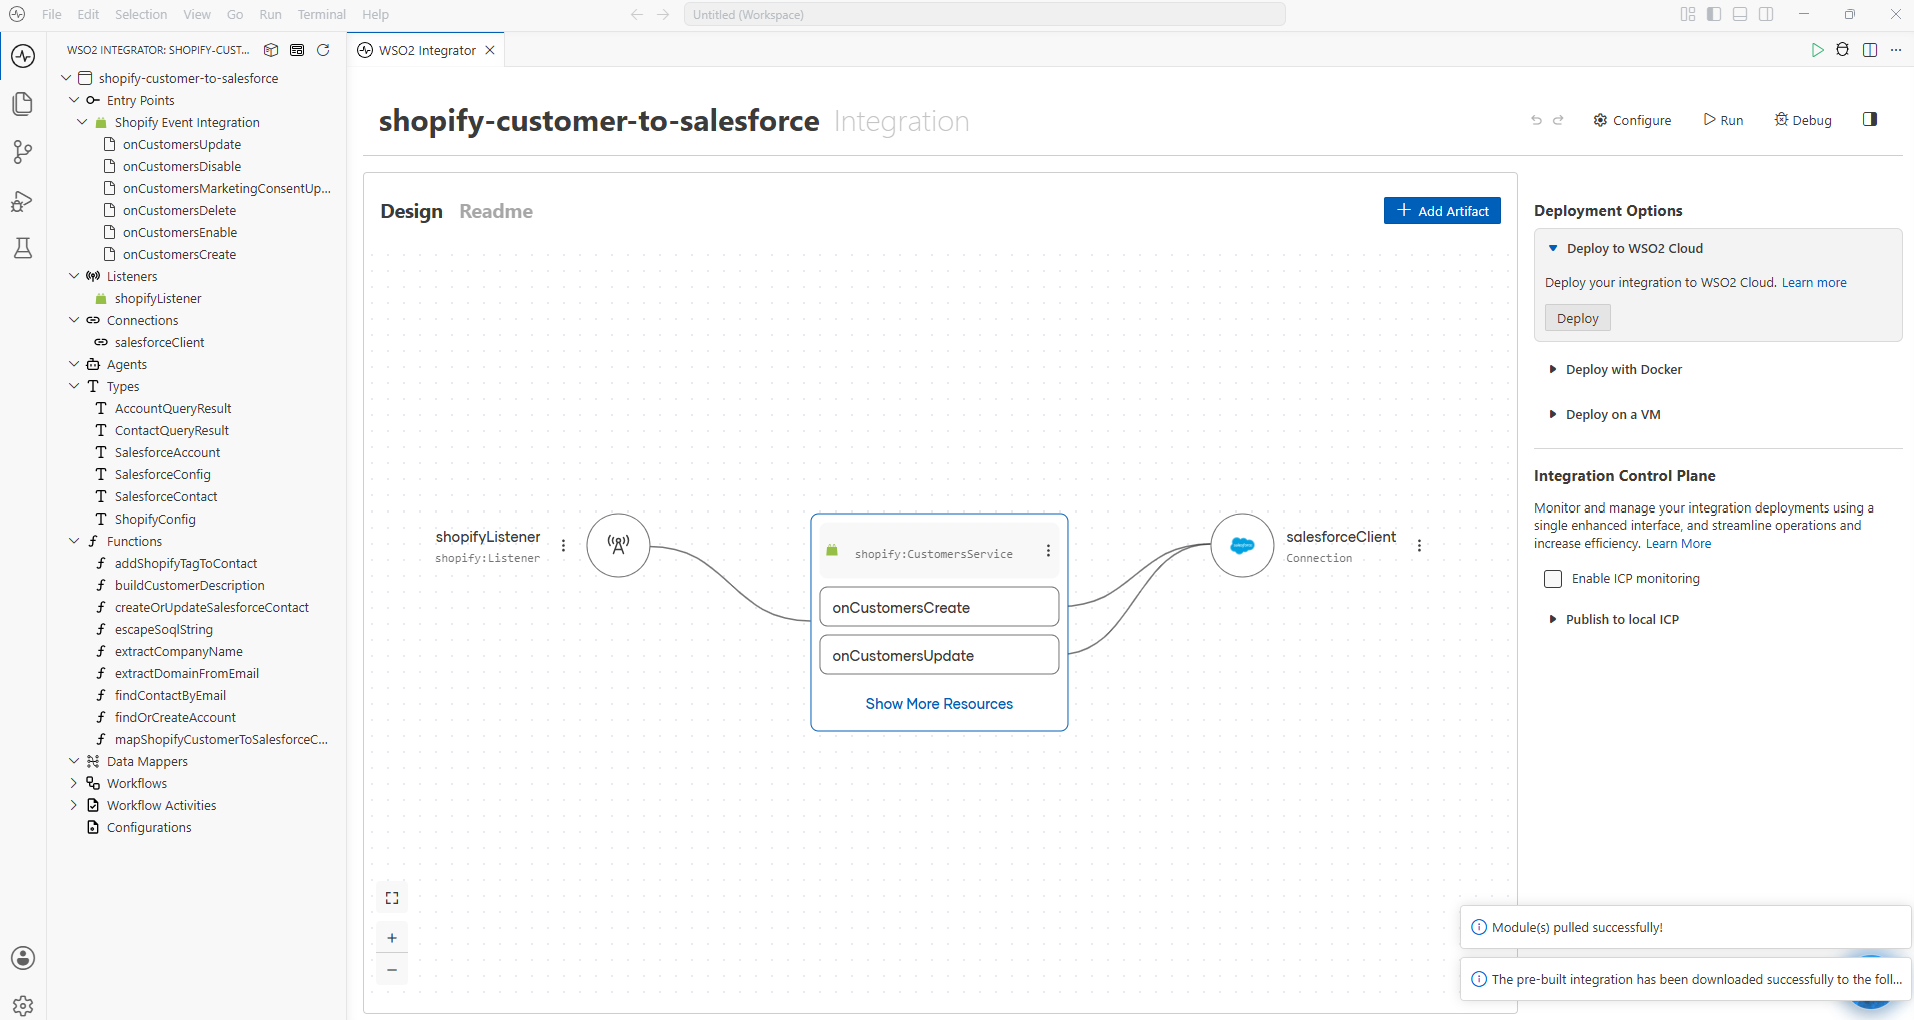Open the Accounts icon

23,958
